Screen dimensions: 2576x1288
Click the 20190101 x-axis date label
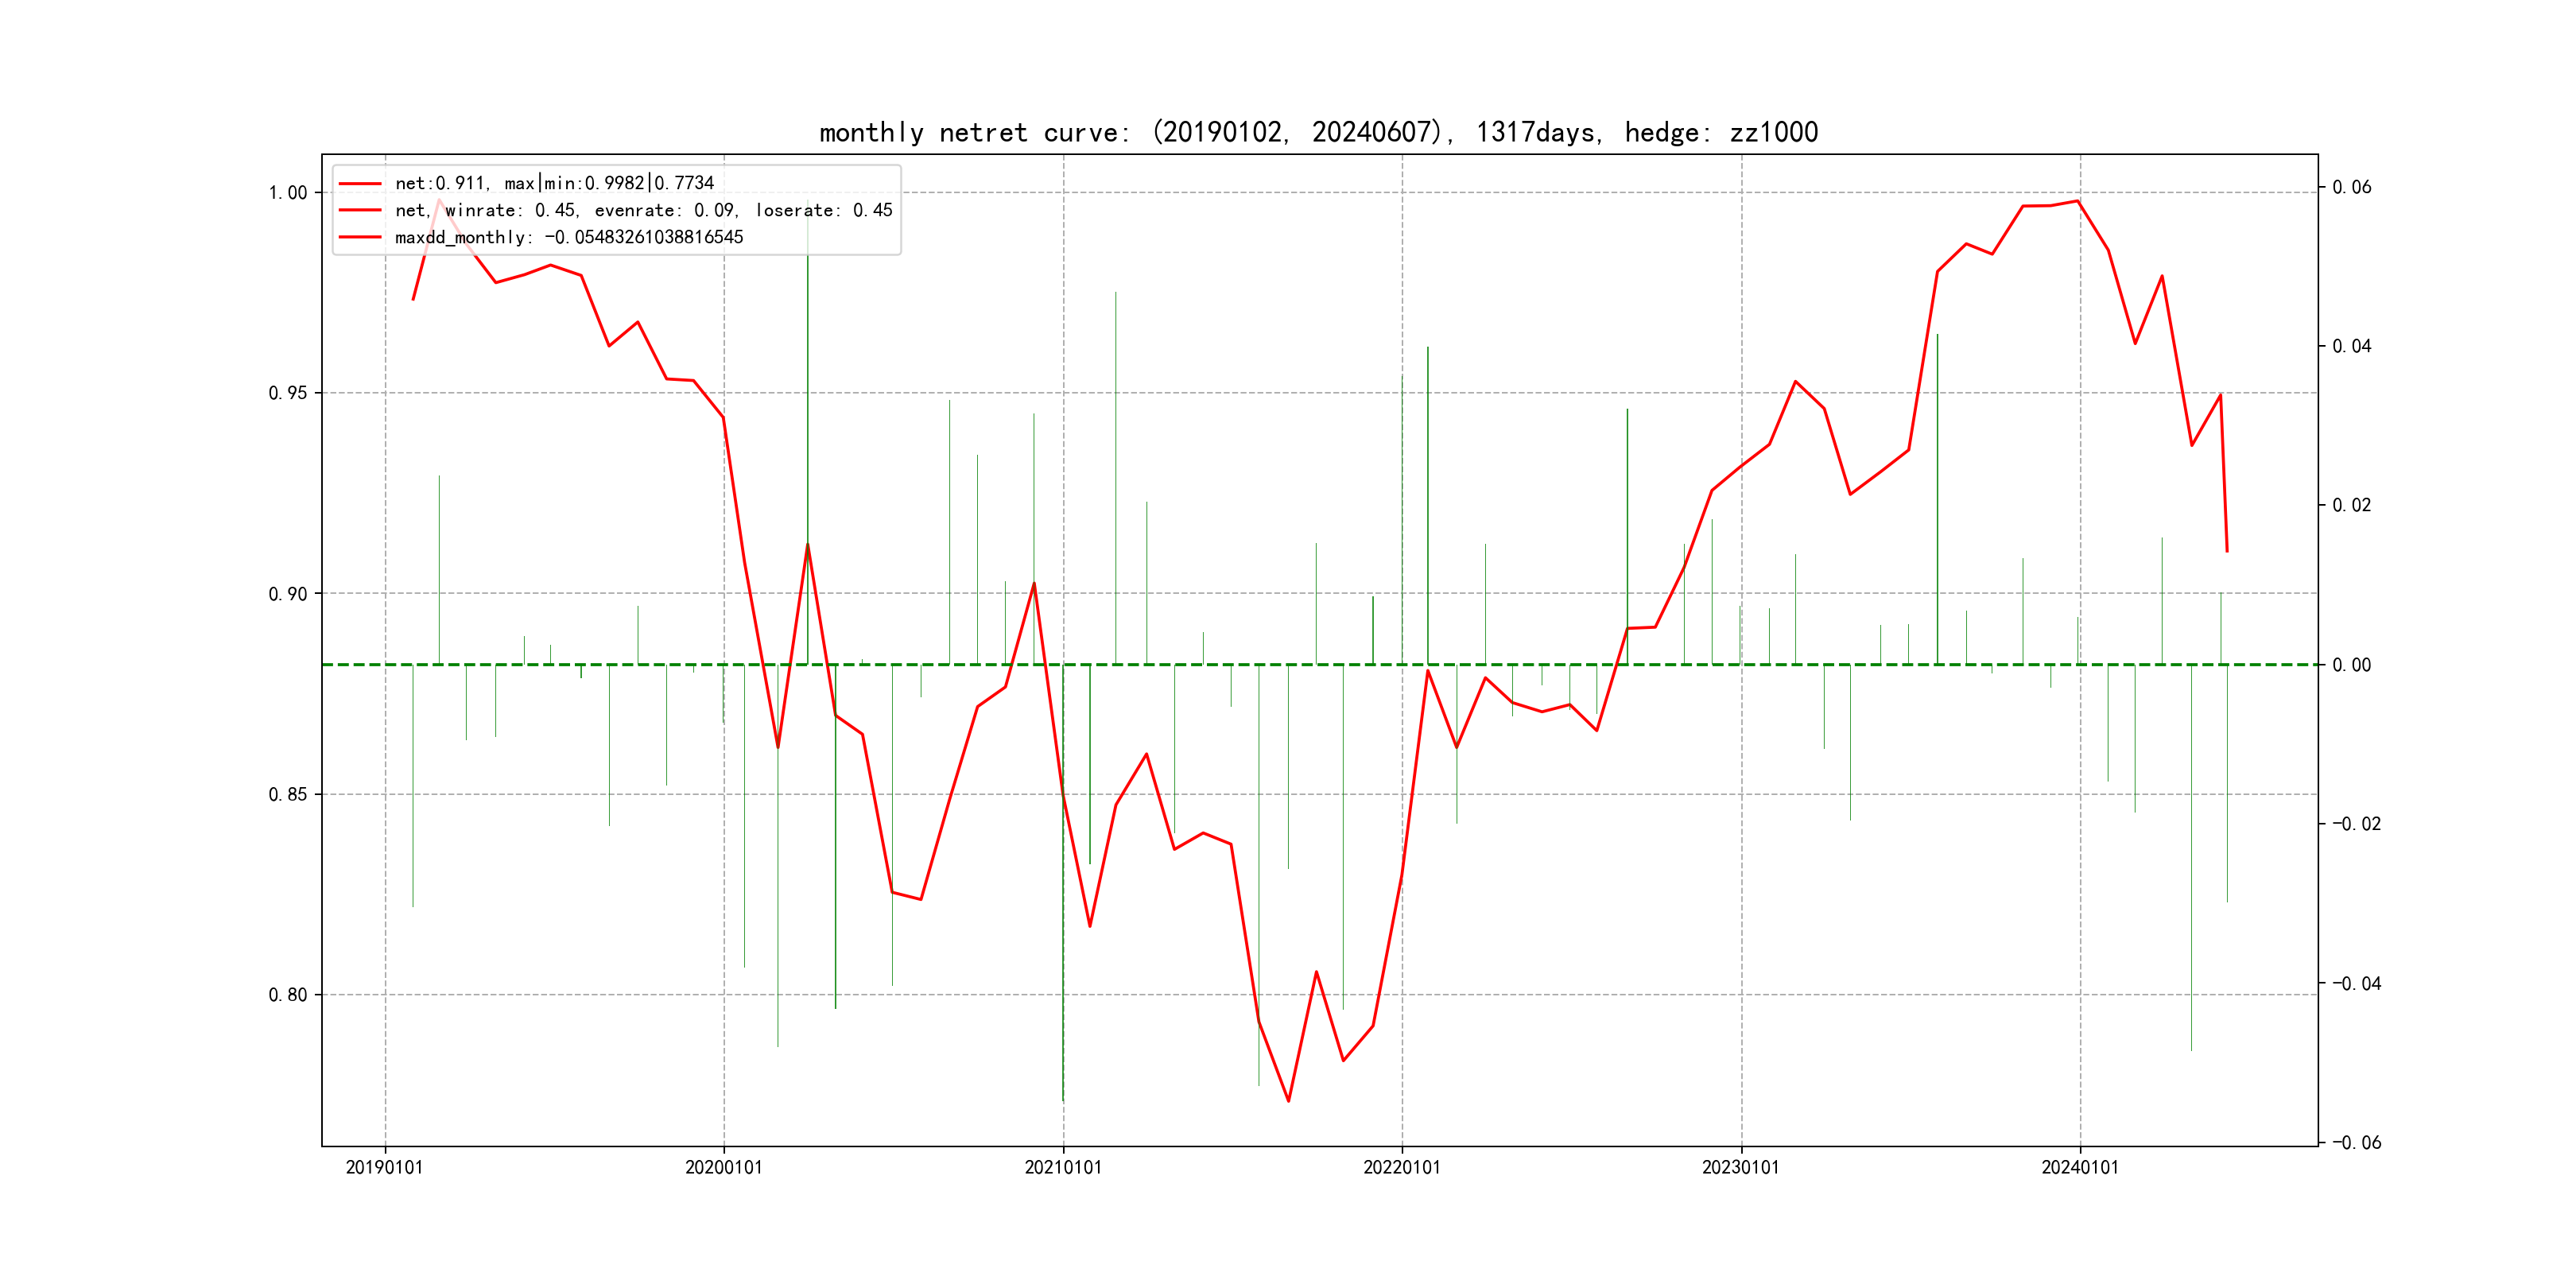click(384, 1167)
